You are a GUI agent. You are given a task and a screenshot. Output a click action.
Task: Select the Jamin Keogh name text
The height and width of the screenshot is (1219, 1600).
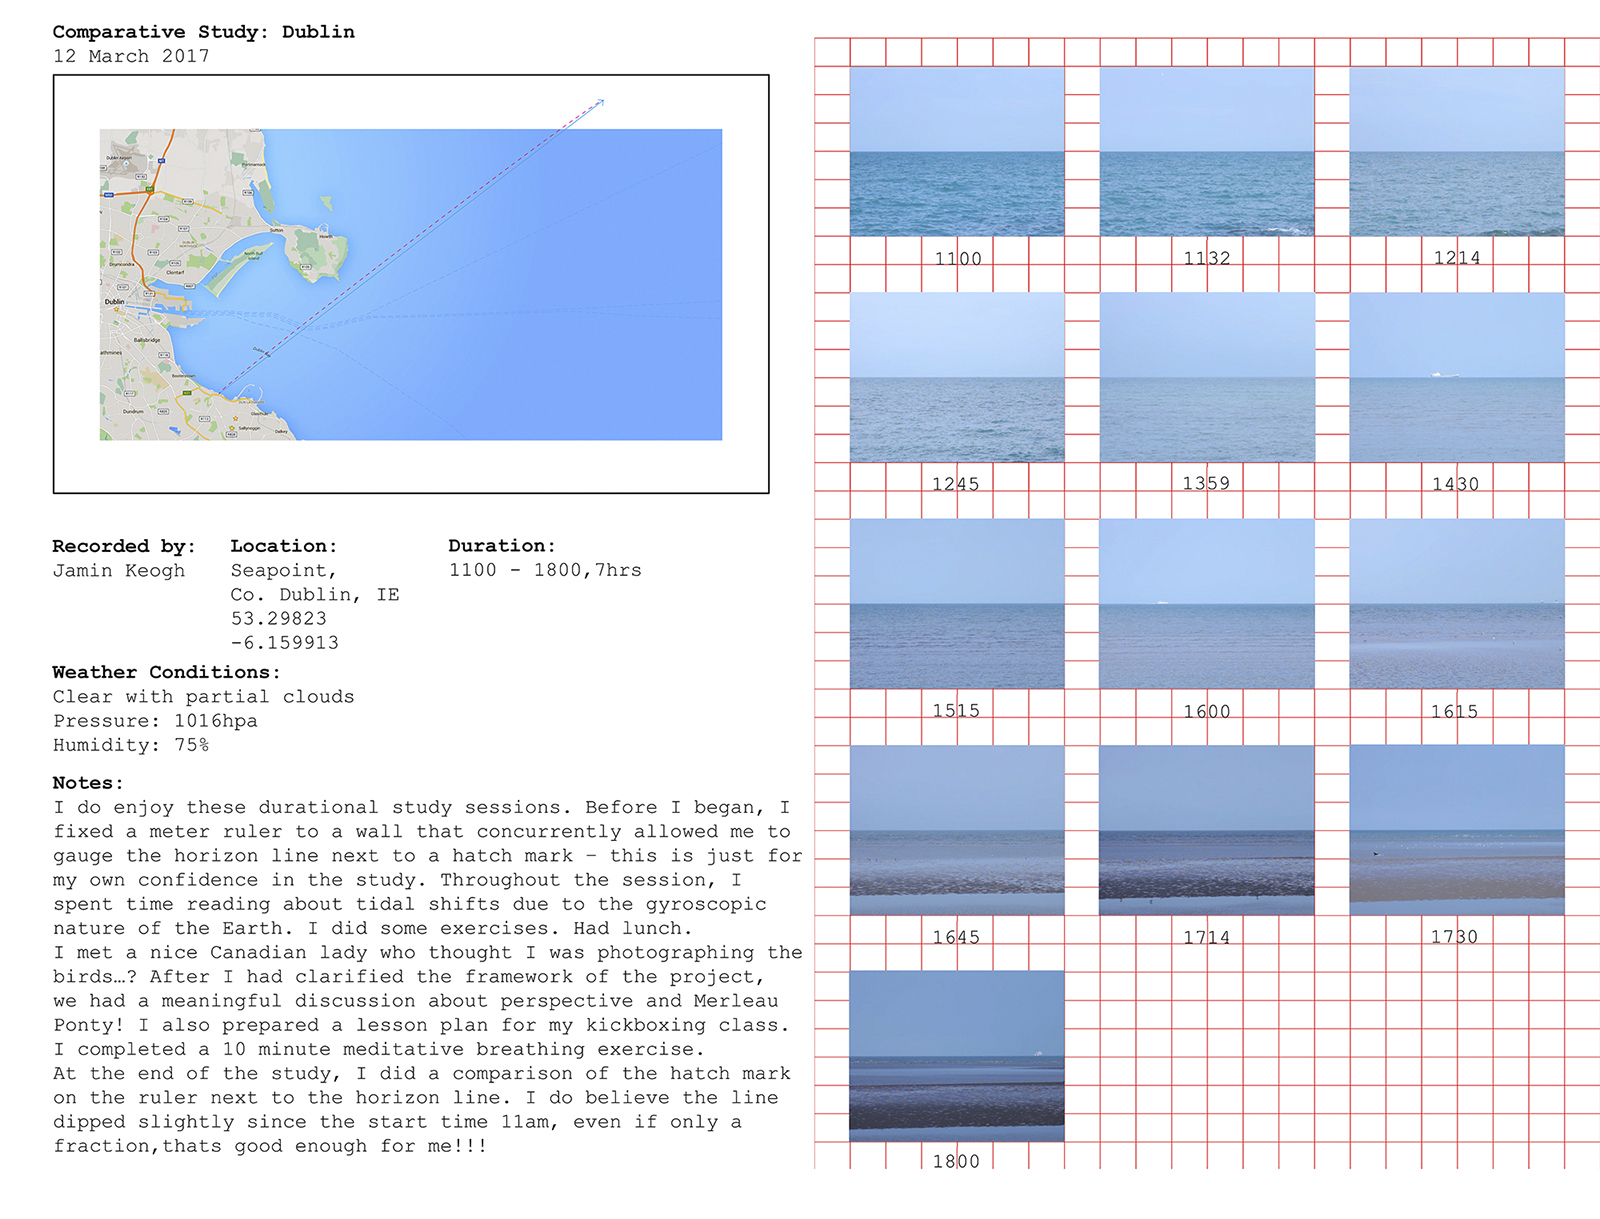[x=119, y=571]
